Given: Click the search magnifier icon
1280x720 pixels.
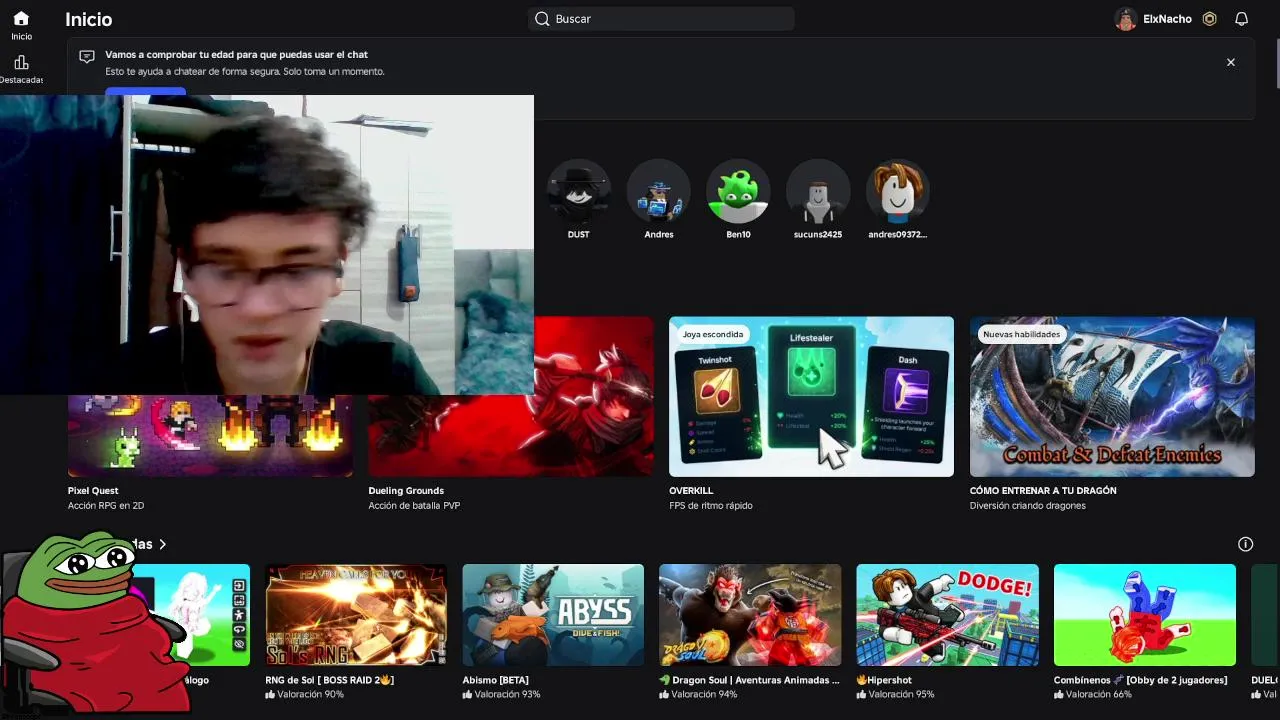Looking at the screenshot, I should 542,19.
